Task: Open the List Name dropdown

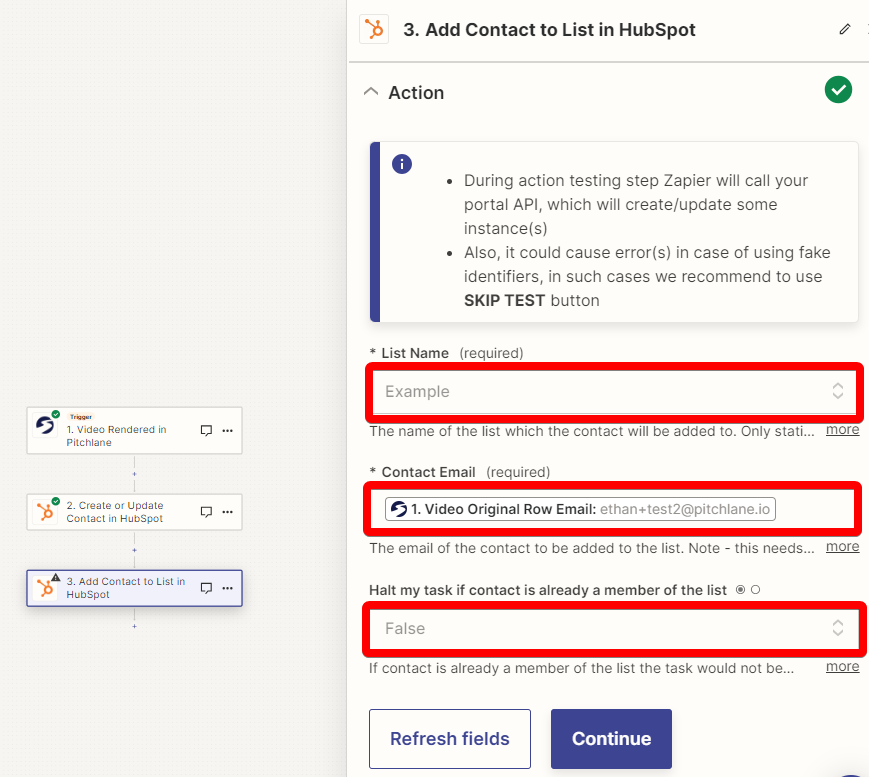Action: coord(614,391)
